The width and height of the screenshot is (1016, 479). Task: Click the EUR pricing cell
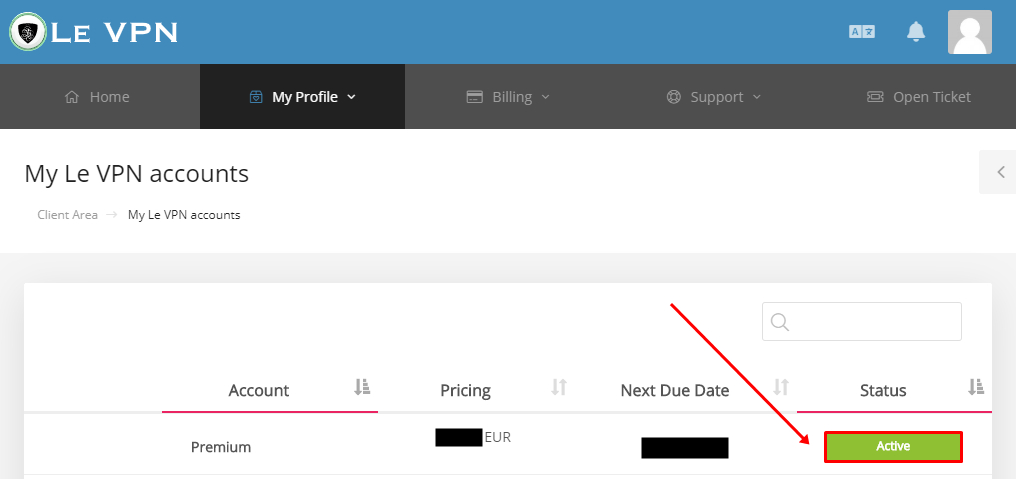498,438
